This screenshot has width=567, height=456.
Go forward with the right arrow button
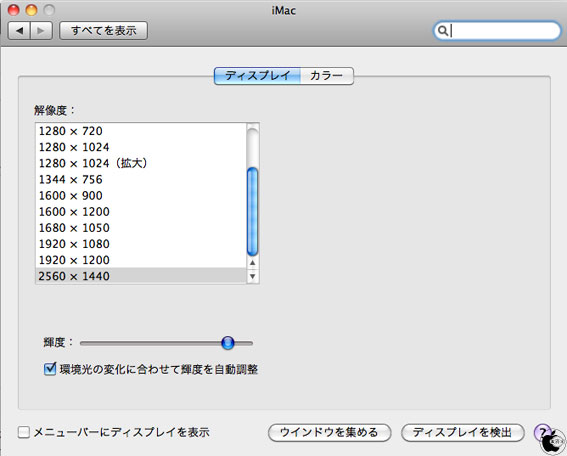coord(42,31)
